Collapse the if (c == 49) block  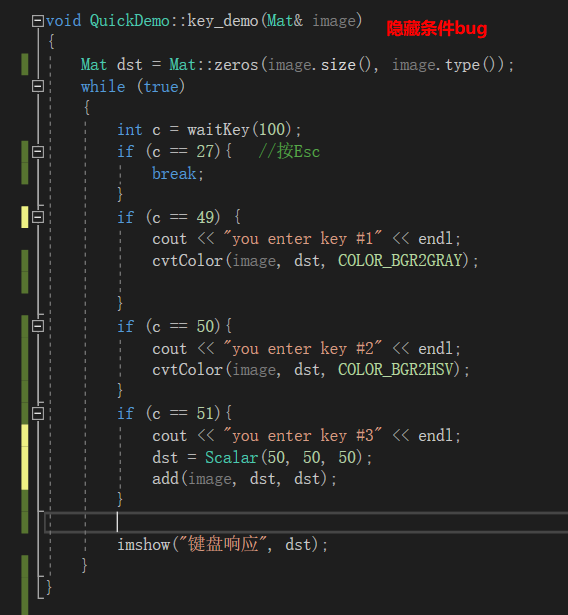(38, 217)
